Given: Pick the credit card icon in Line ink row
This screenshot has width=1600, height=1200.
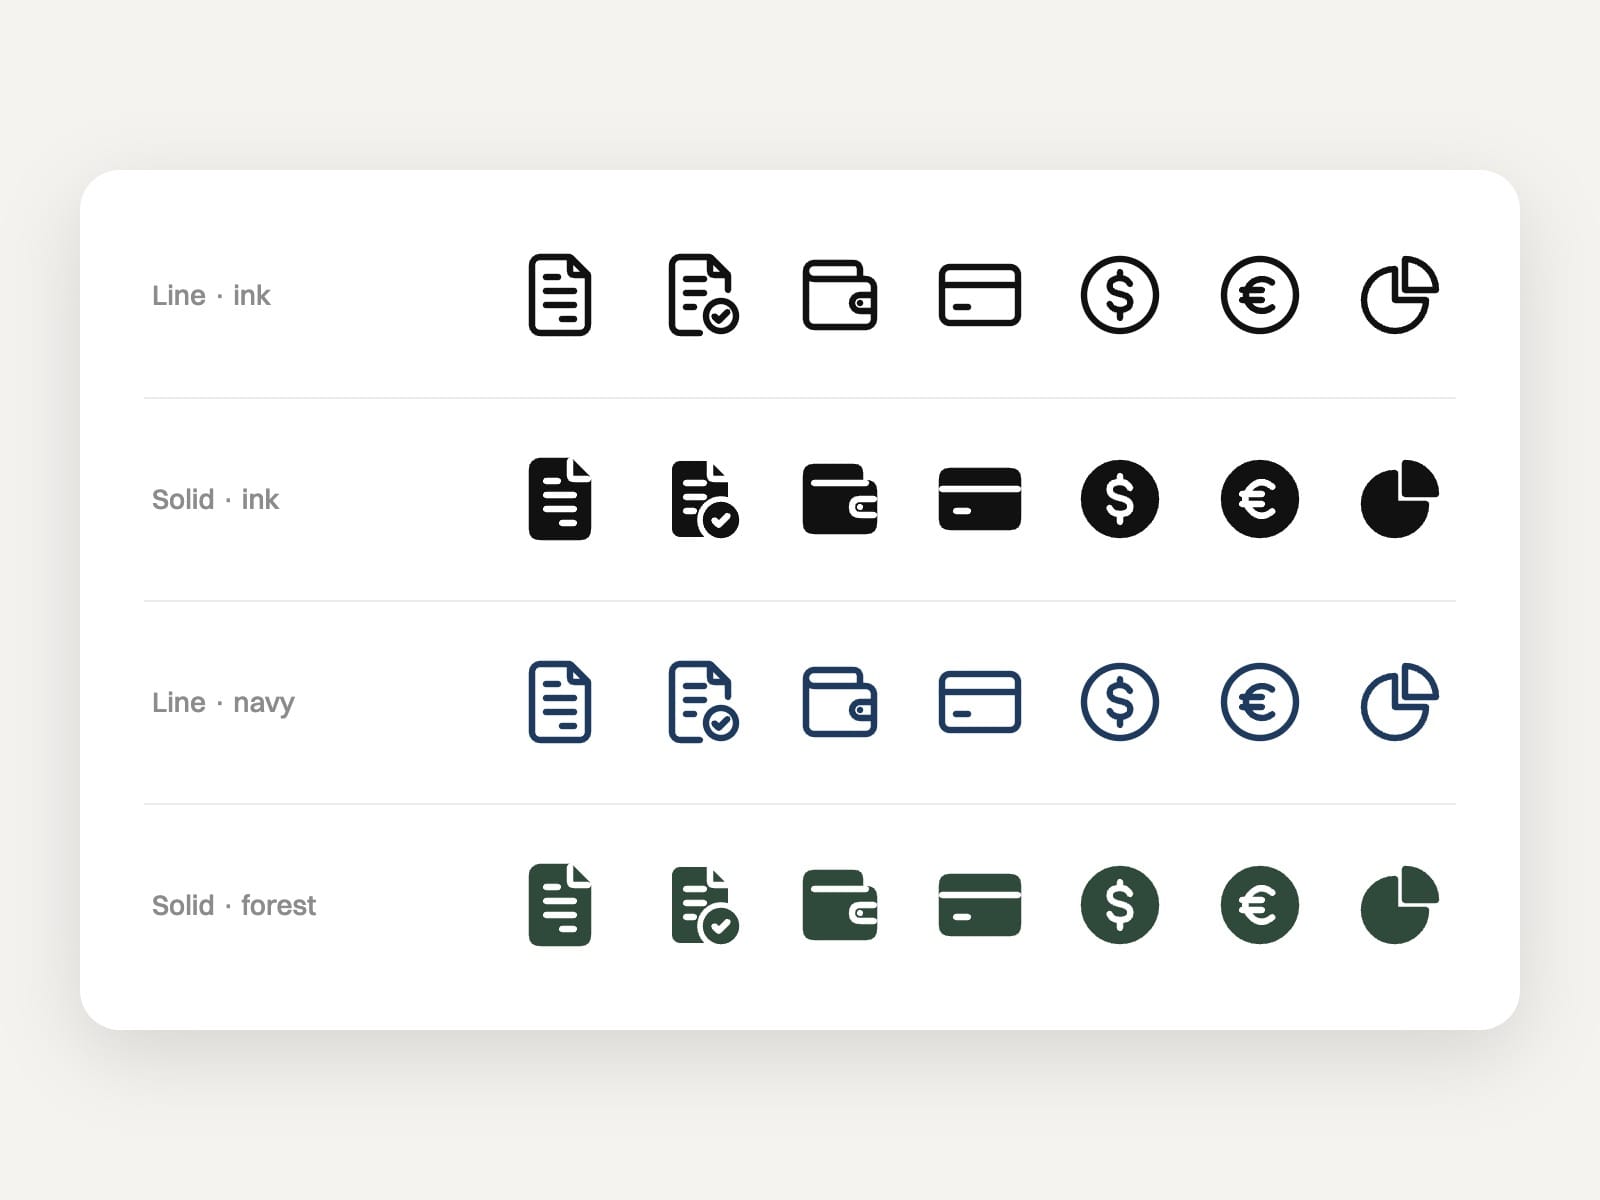Looking at the screenshot, I should coord(980,295).
